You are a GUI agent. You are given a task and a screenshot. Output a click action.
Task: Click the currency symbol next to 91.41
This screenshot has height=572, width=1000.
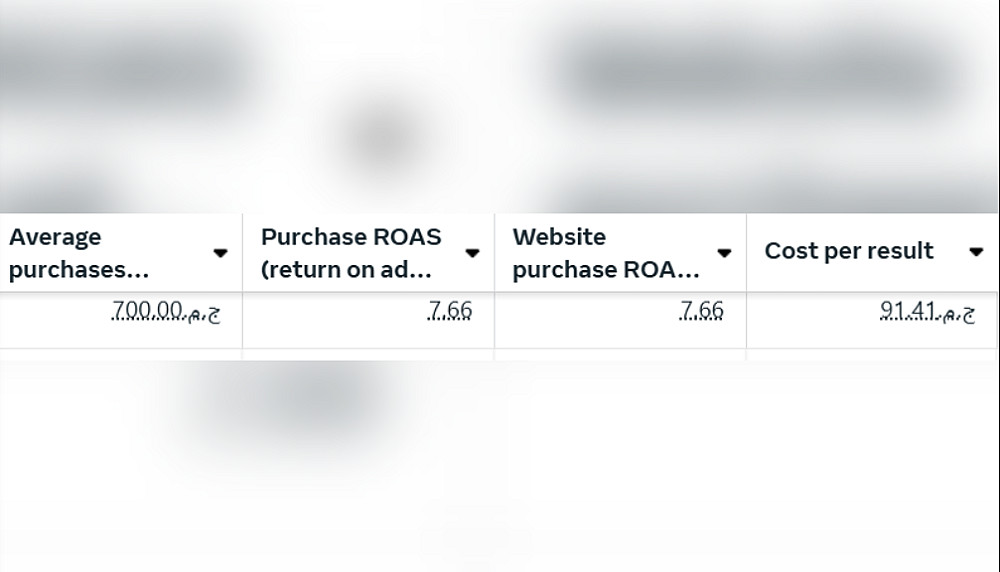pyautogui.click(x=955, y=314)
